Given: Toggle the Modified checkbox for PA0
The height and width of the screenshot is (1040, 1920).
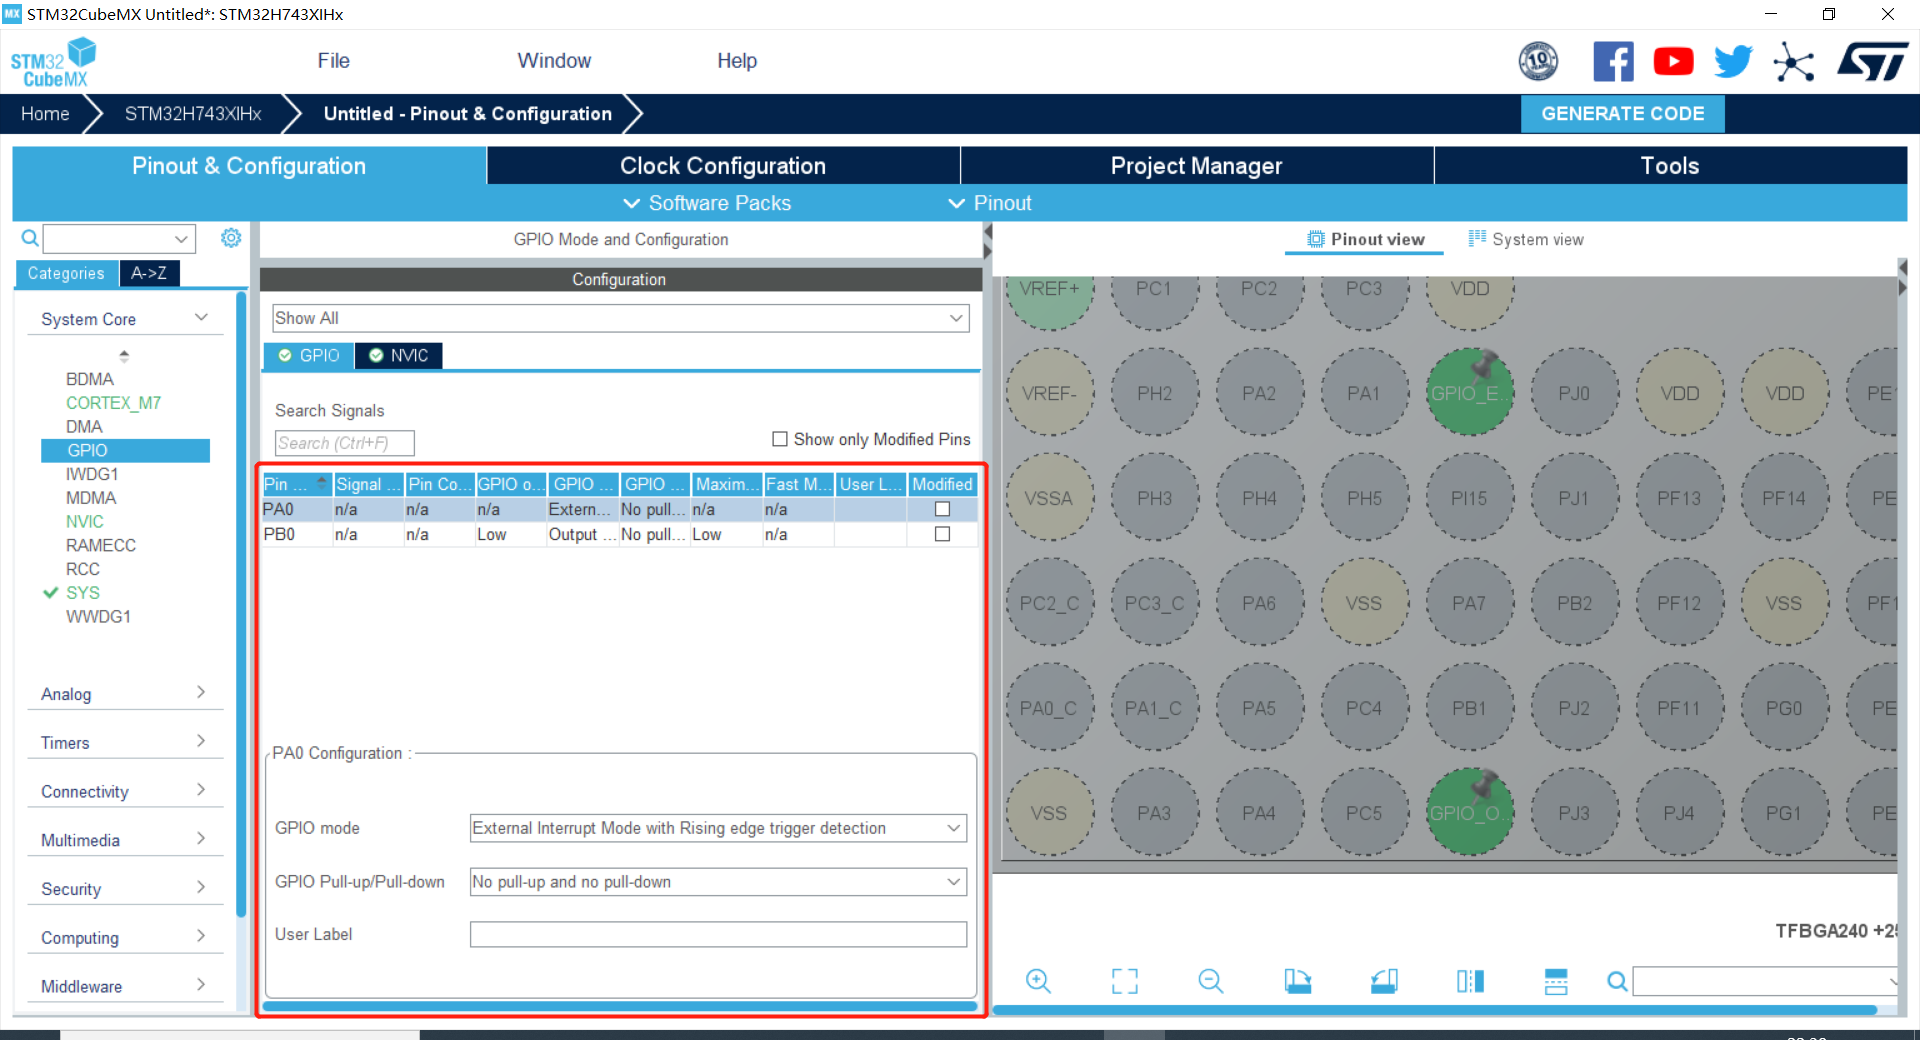Looking at the screenshot, I should pos(942,509).
